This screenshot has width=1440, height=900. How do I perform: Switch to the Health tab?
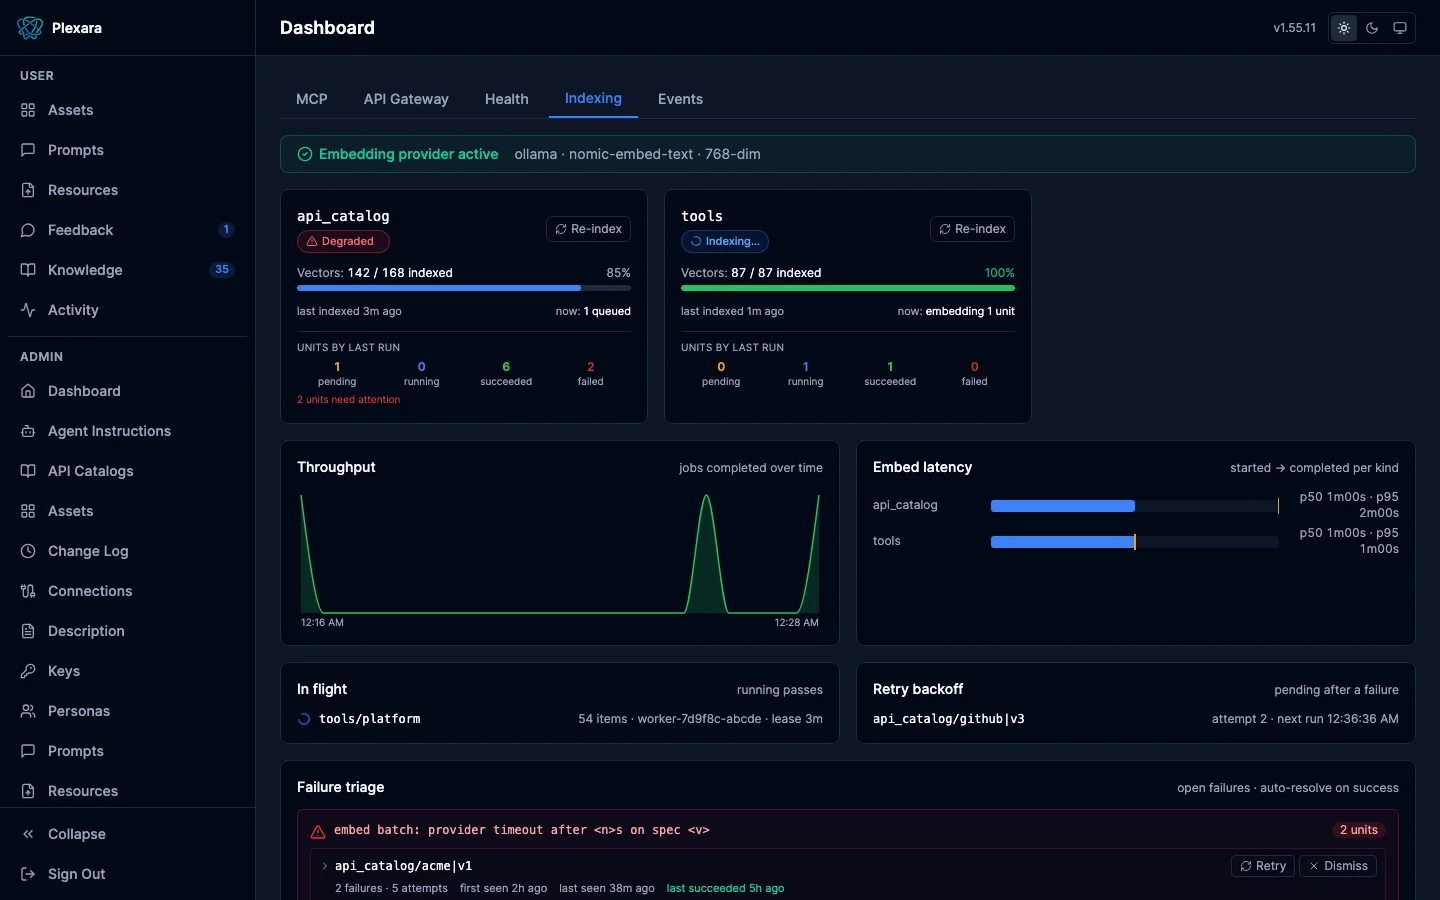(x=507, y=99)
